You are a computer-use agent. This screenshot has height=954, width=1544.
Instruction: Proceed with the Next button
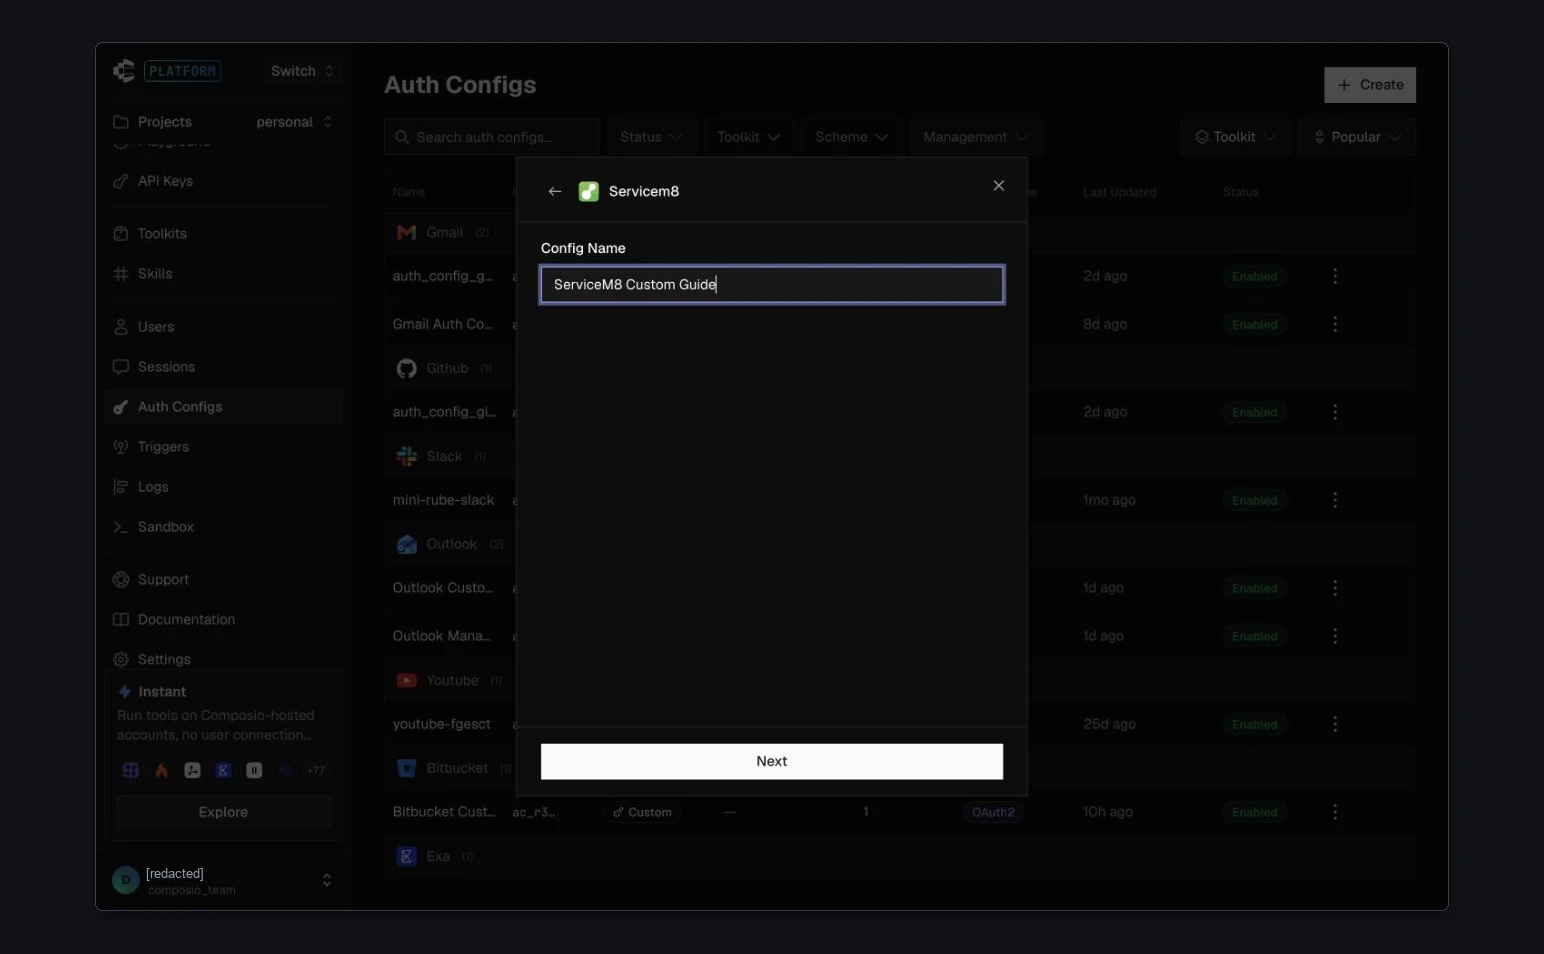(x=772, y=761)
